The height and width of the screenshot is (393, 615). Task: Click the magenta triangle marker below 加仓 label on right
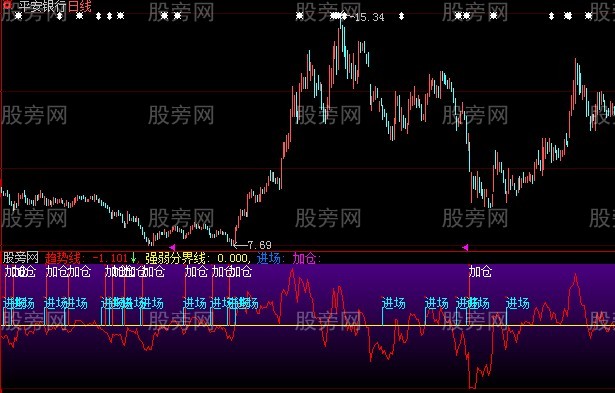pos(465,247)
